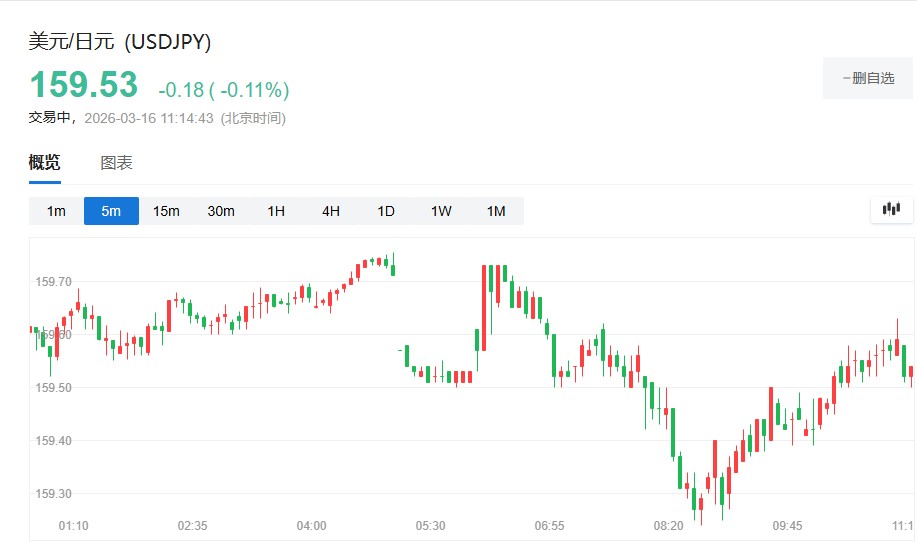Select the 1m timeframe
Screen dimensions: 917x542
[x=56, y=211]
